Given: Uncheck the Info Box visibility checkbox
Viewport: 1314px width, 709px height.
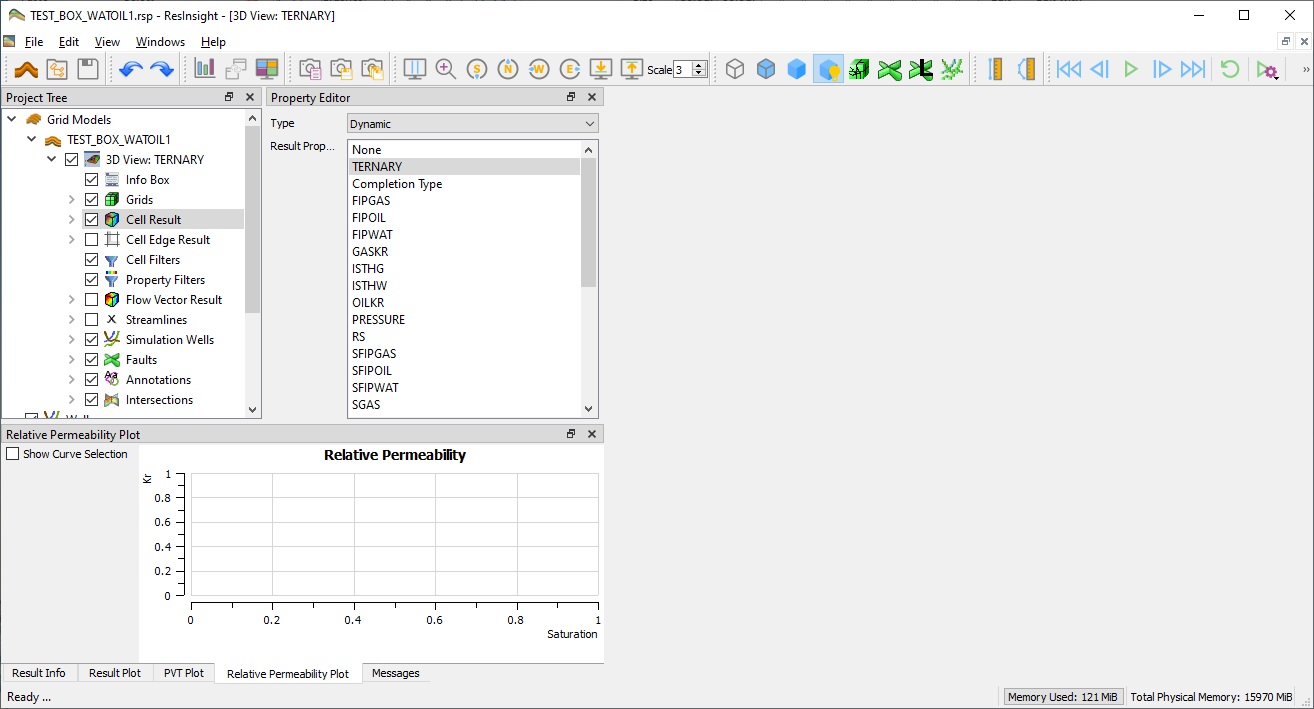Looking at the screenshot, I should [x=92, y=179].
